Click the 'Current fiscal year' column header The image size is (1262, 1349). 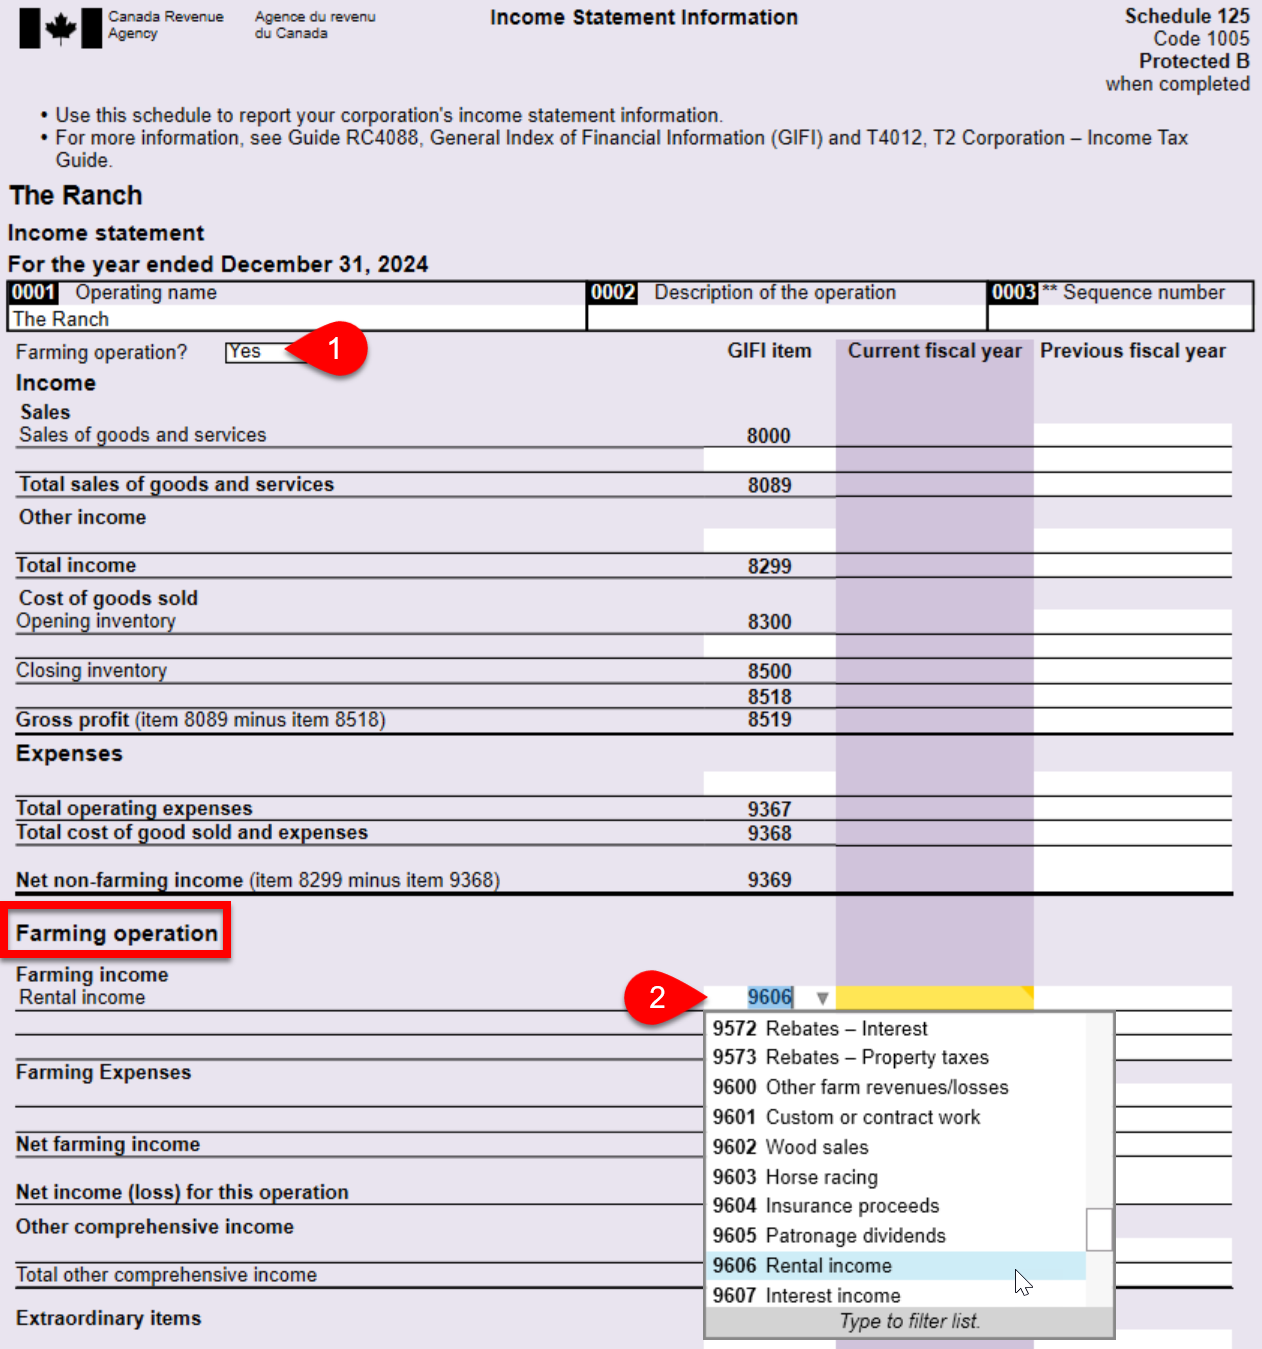935,351
